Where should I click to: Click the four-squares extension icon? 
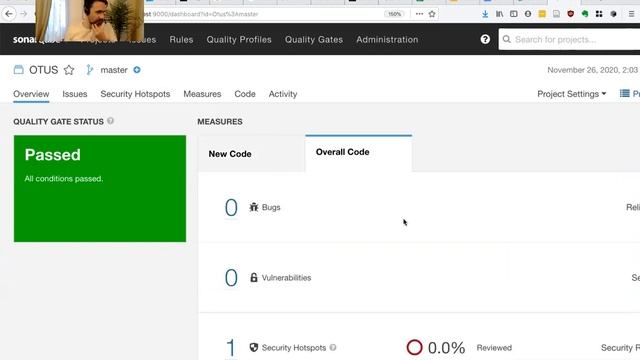(x=599, y=14)
